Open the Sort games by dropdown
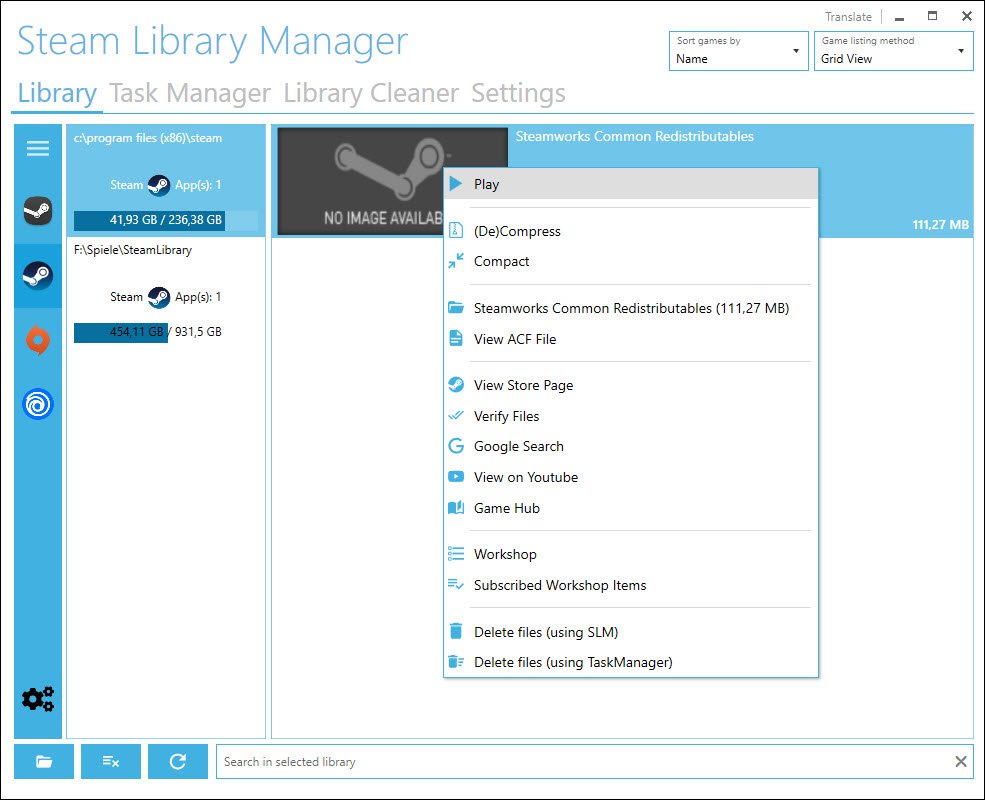The height and width of the screenshot is (800, 985). (739, 51)
